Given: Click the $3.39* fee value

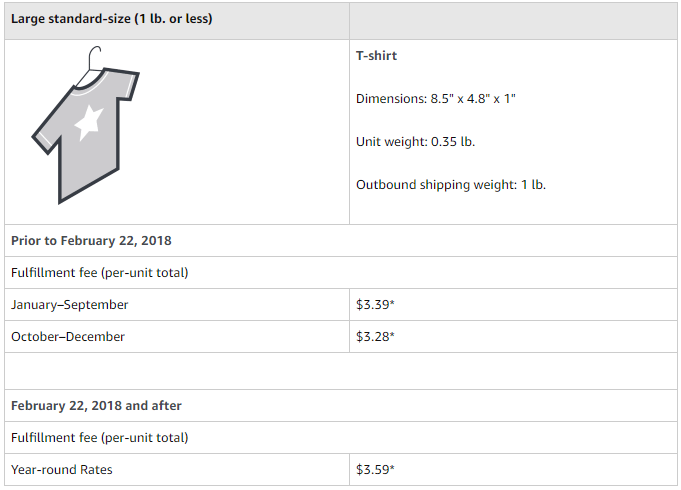Looking at the screenshot, I should coord(375,305).
